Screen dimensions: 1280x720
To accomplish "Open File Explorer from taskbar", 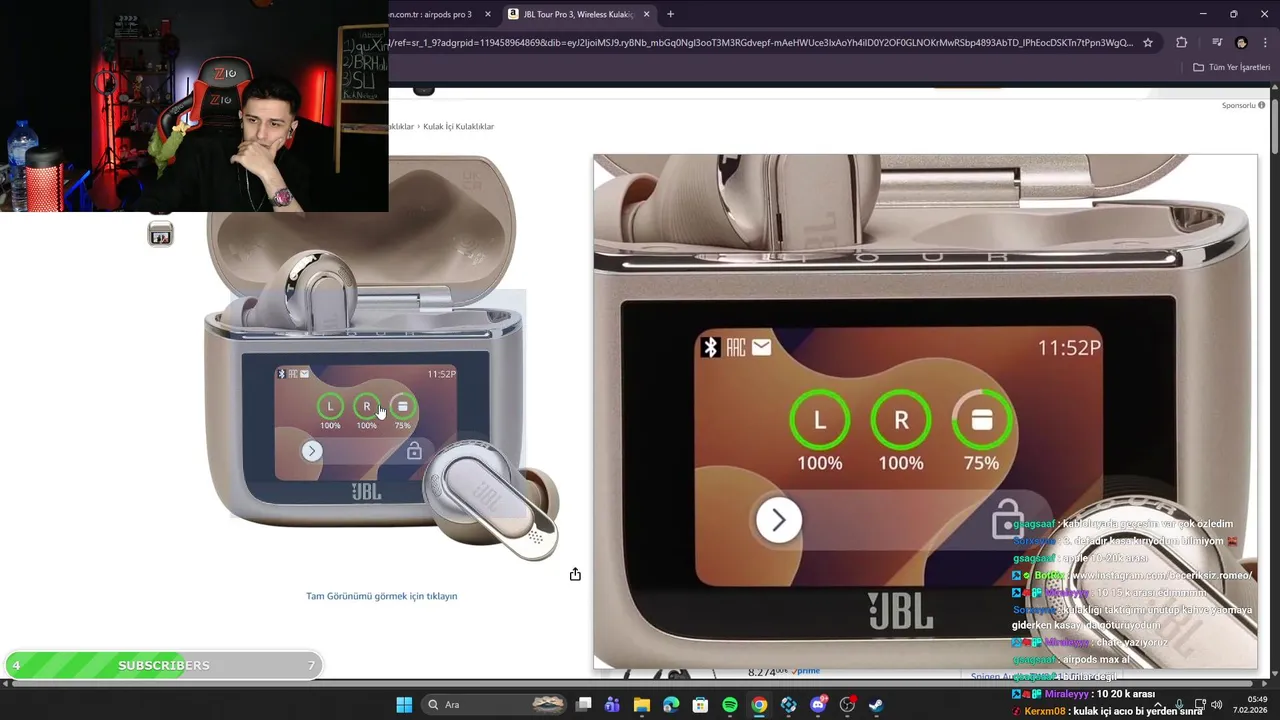I will [642, 705].
